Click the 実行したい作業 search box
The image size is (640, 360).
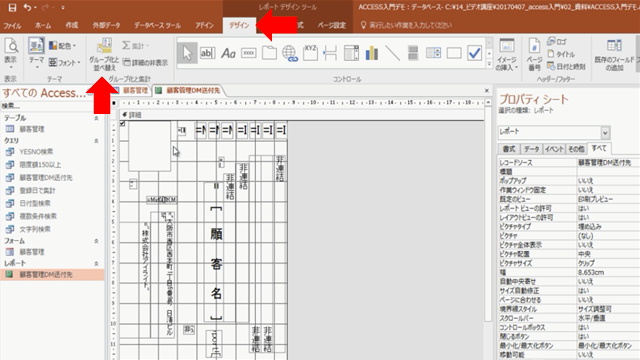410,25
